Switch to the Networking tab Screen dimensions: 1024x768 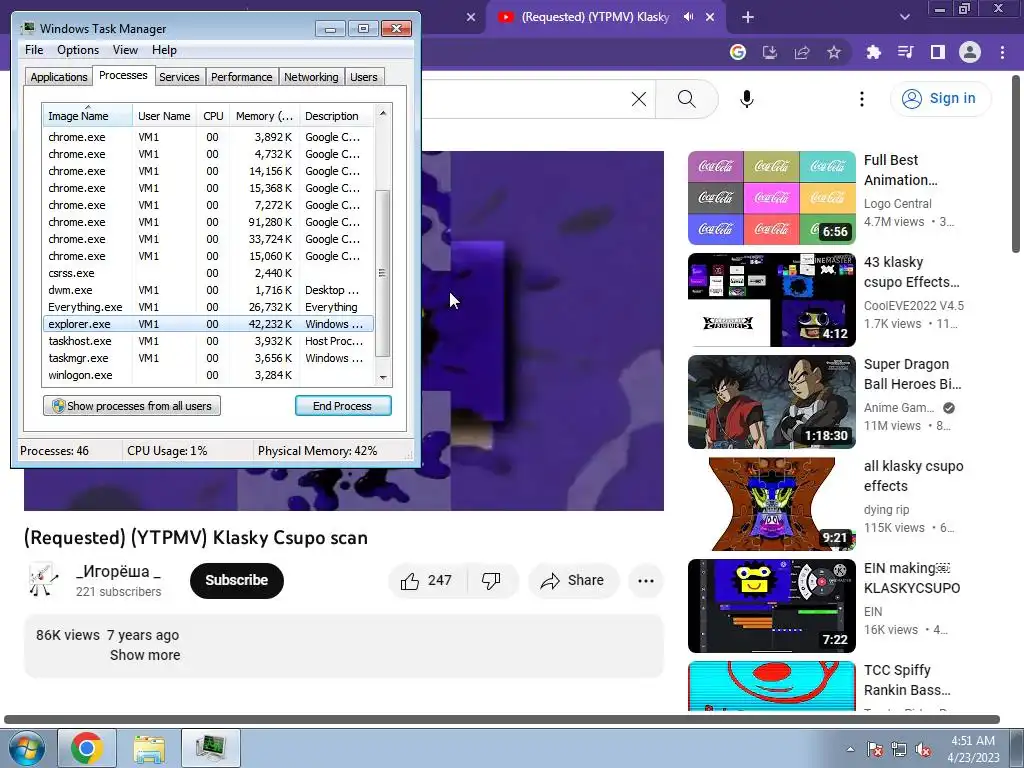coord(312,77)
